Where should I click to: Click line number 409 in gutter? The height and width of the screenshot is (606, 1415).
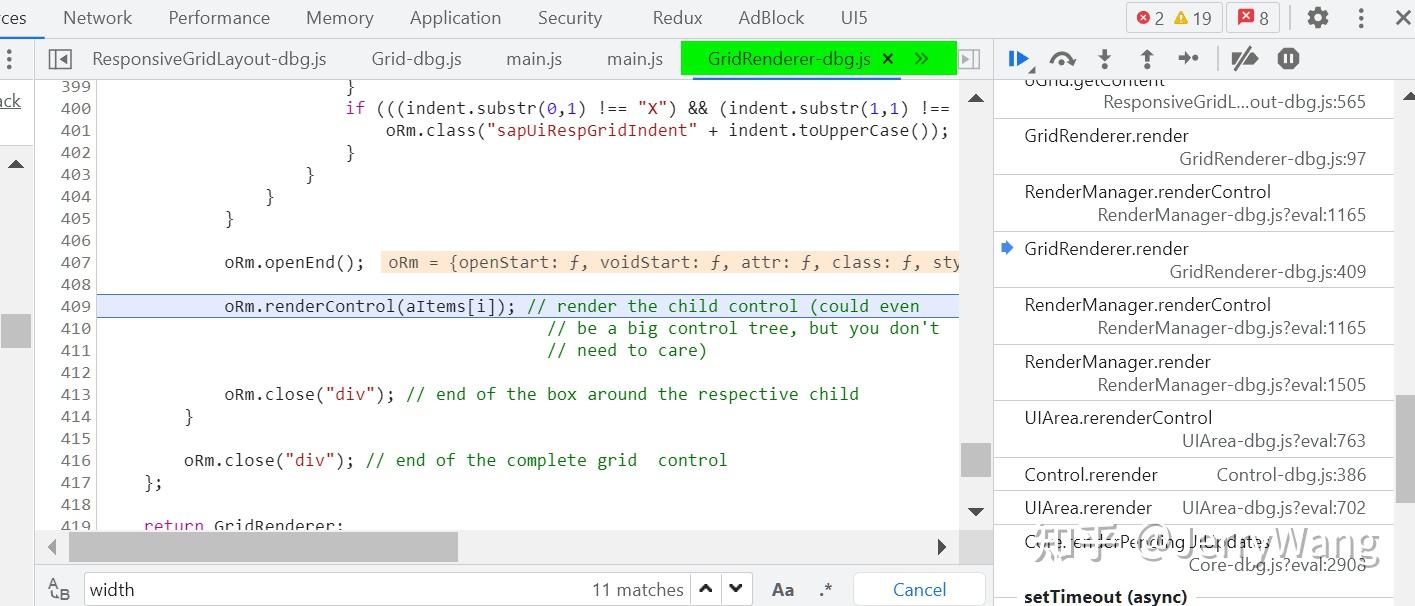pos(75,306)
